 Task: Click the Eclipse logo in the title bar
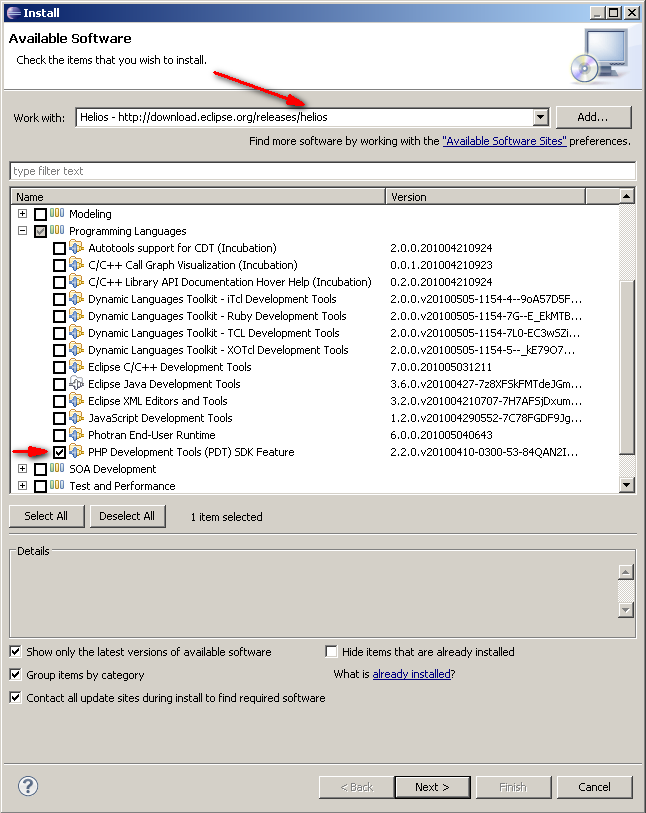tap(13, 12)
